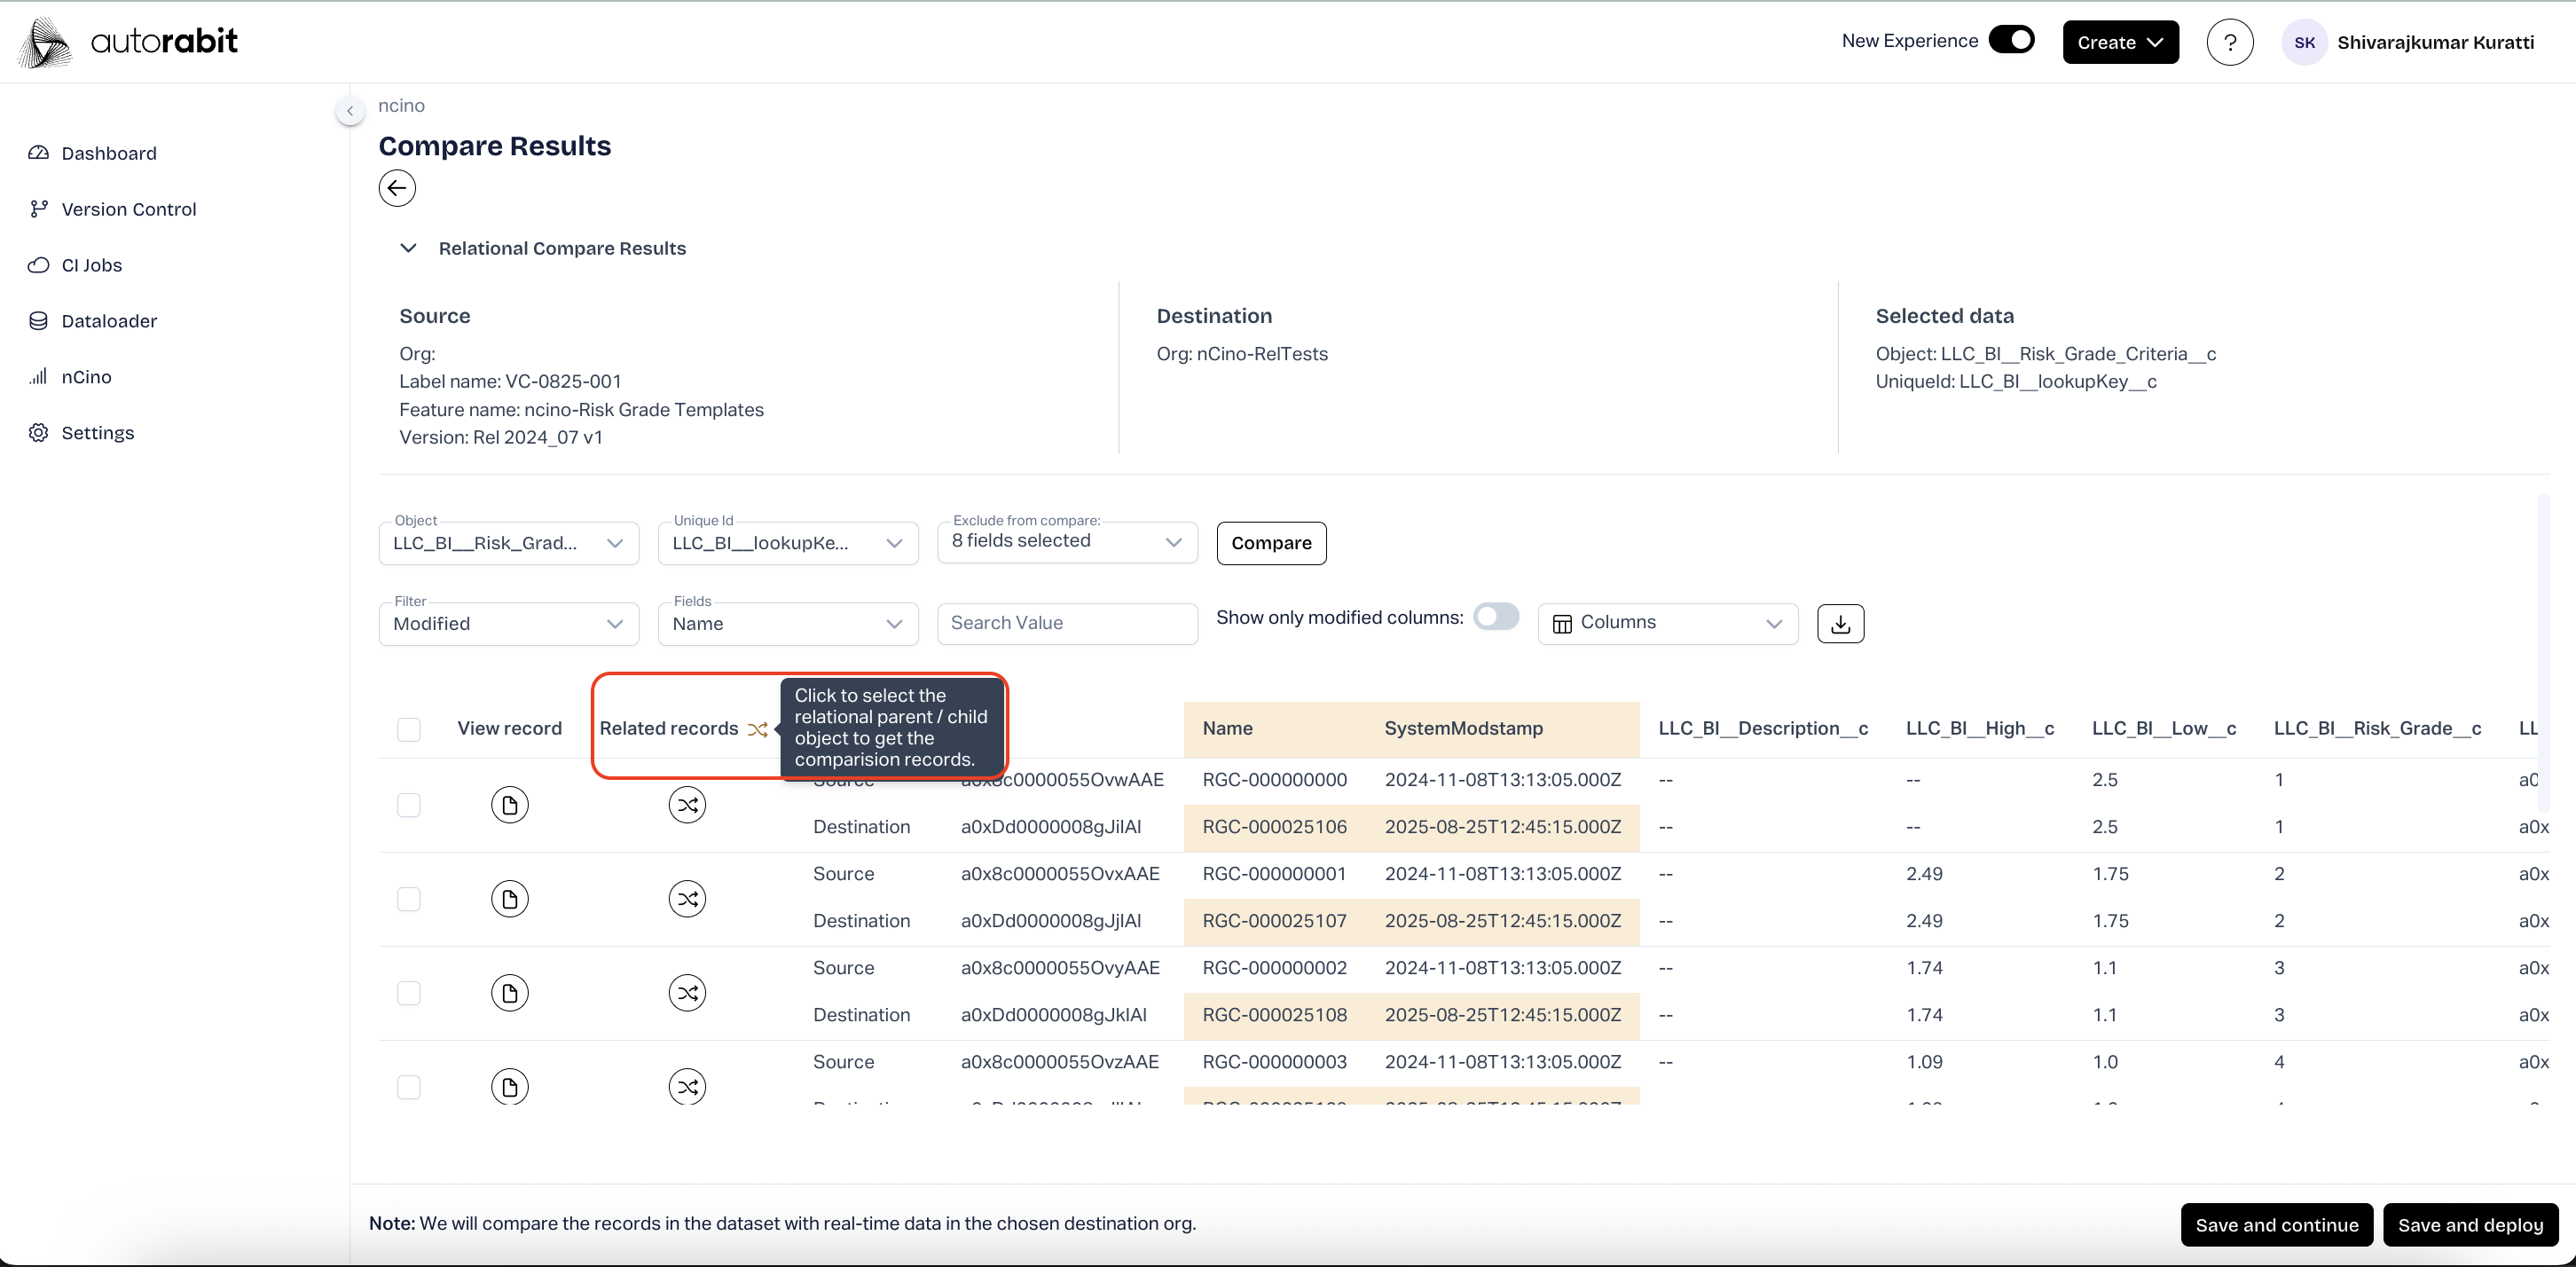Open the Filter dropdown showing Modified
2576x1267 pixels.
click(508, 623)
